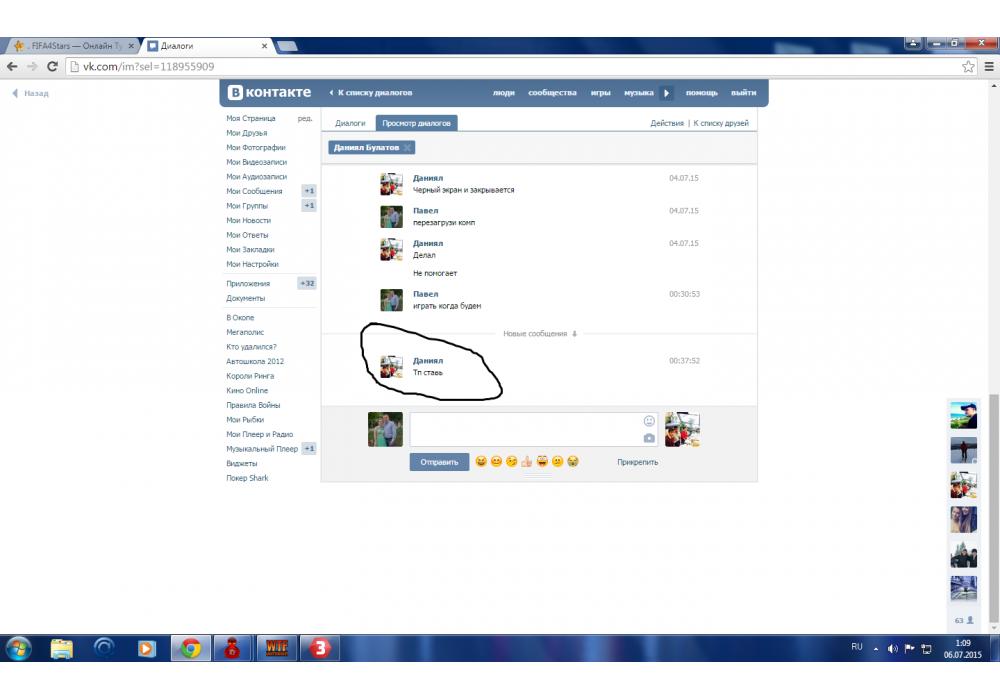Insert the thumbs up emoji
This screenshot has height=700, width=1000.
coord(526,462)
